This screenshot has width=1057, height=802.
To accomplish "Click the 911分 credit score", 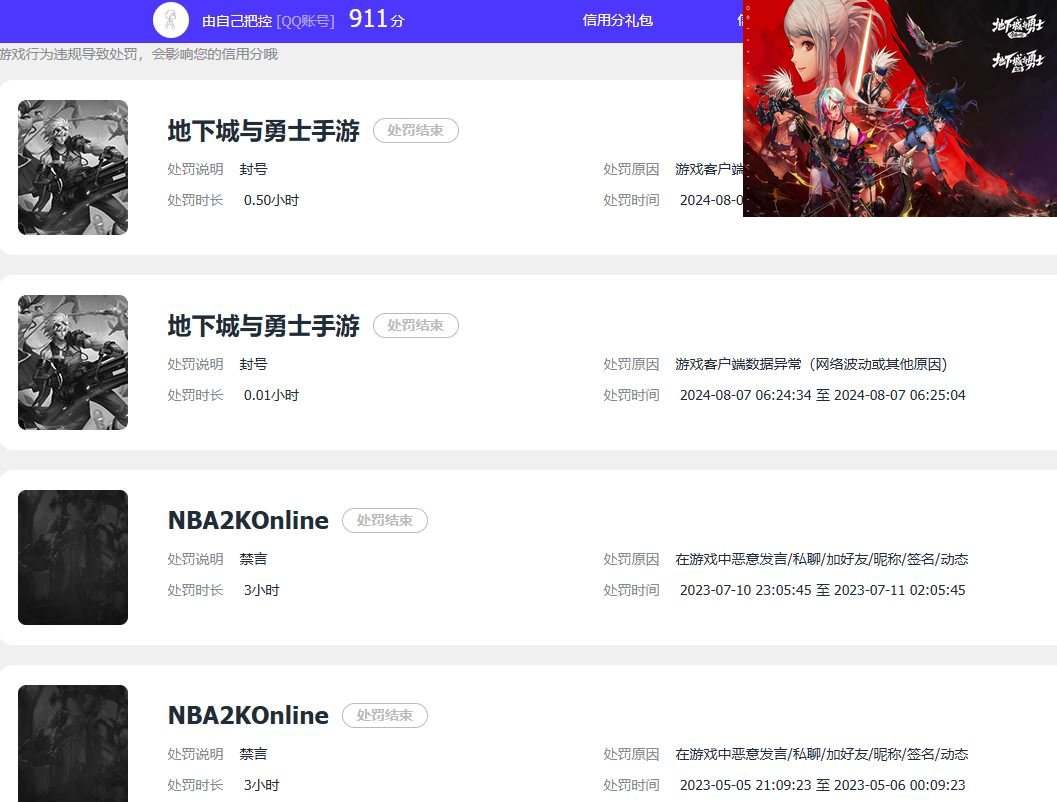I will 376,19.
